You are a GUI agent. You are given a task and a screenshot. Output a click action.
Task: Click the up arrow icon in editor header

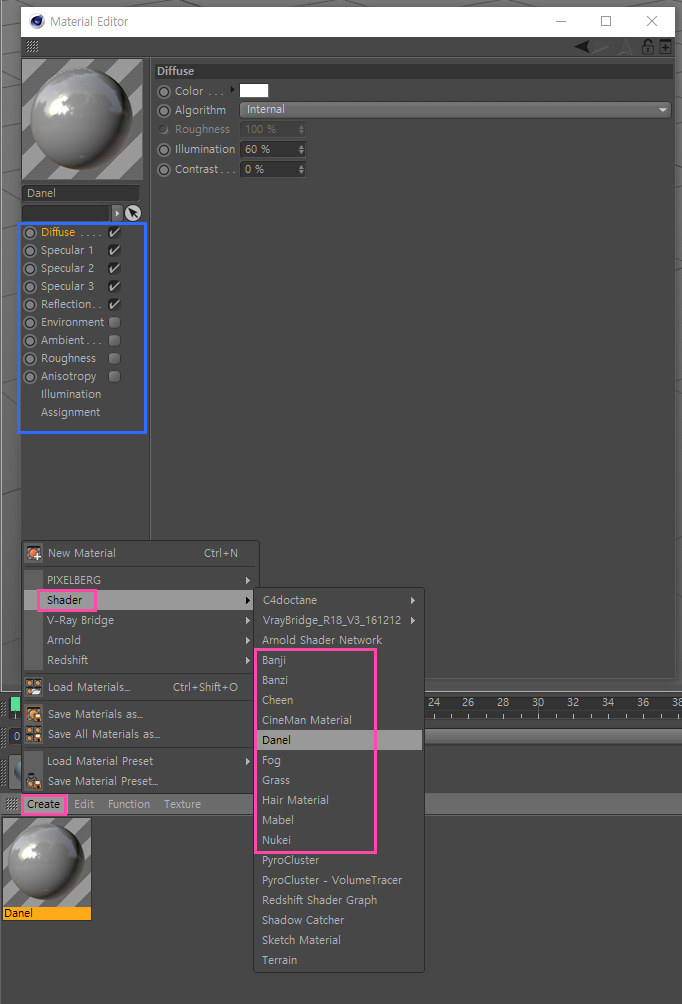624,46
